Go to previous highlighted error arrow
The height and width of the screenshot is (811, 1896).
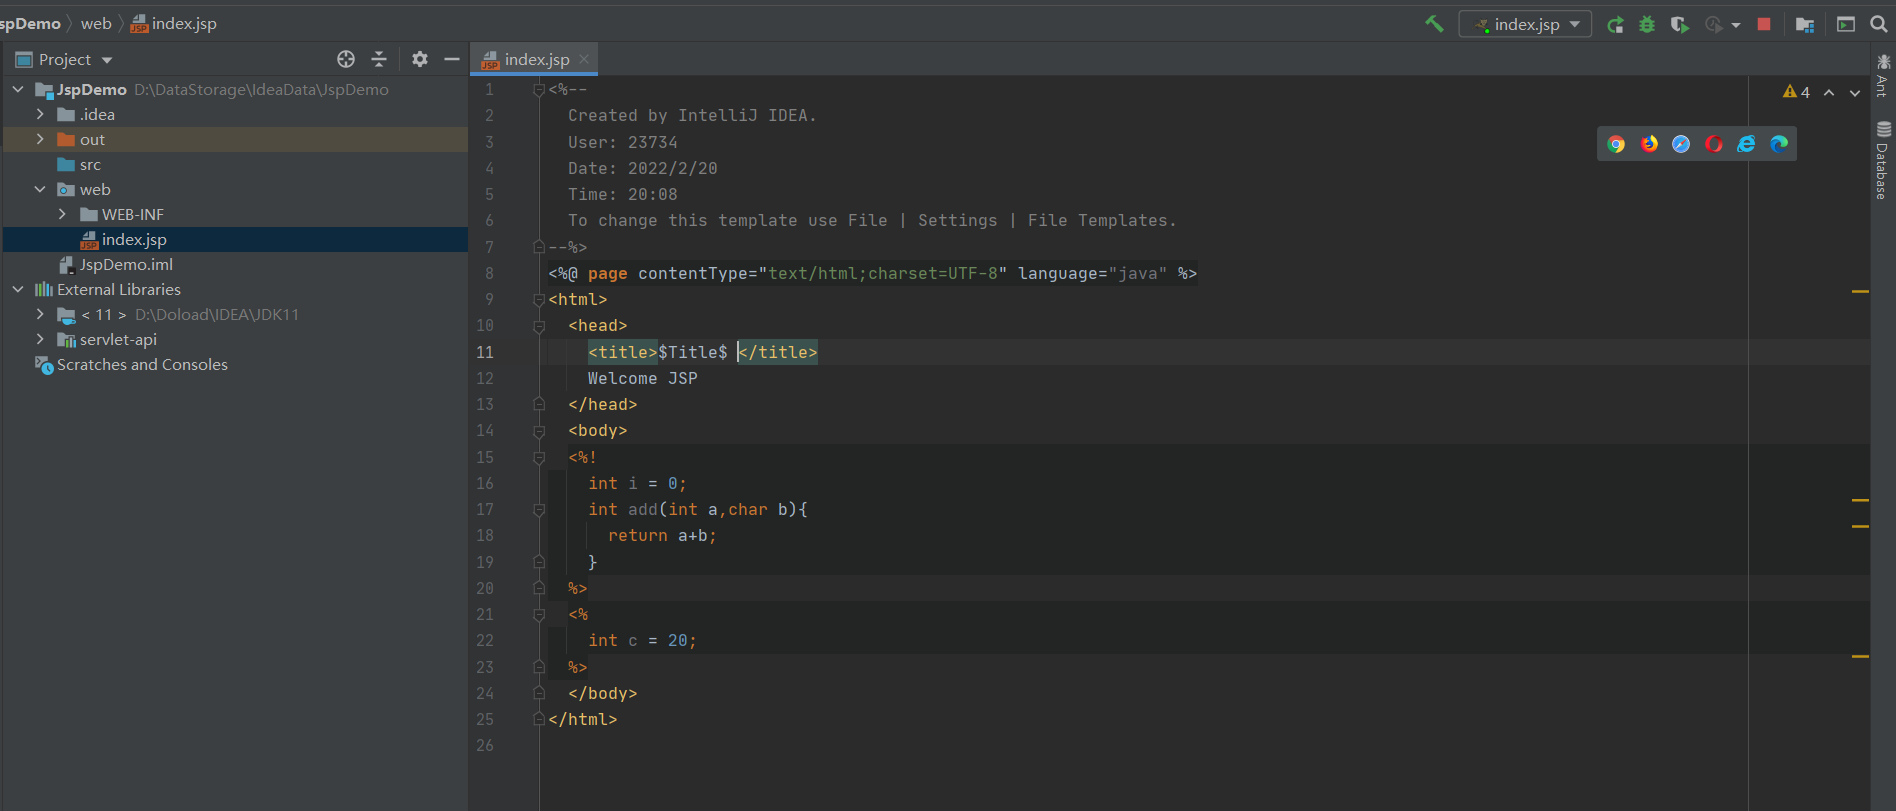[x=1829, y=92]
